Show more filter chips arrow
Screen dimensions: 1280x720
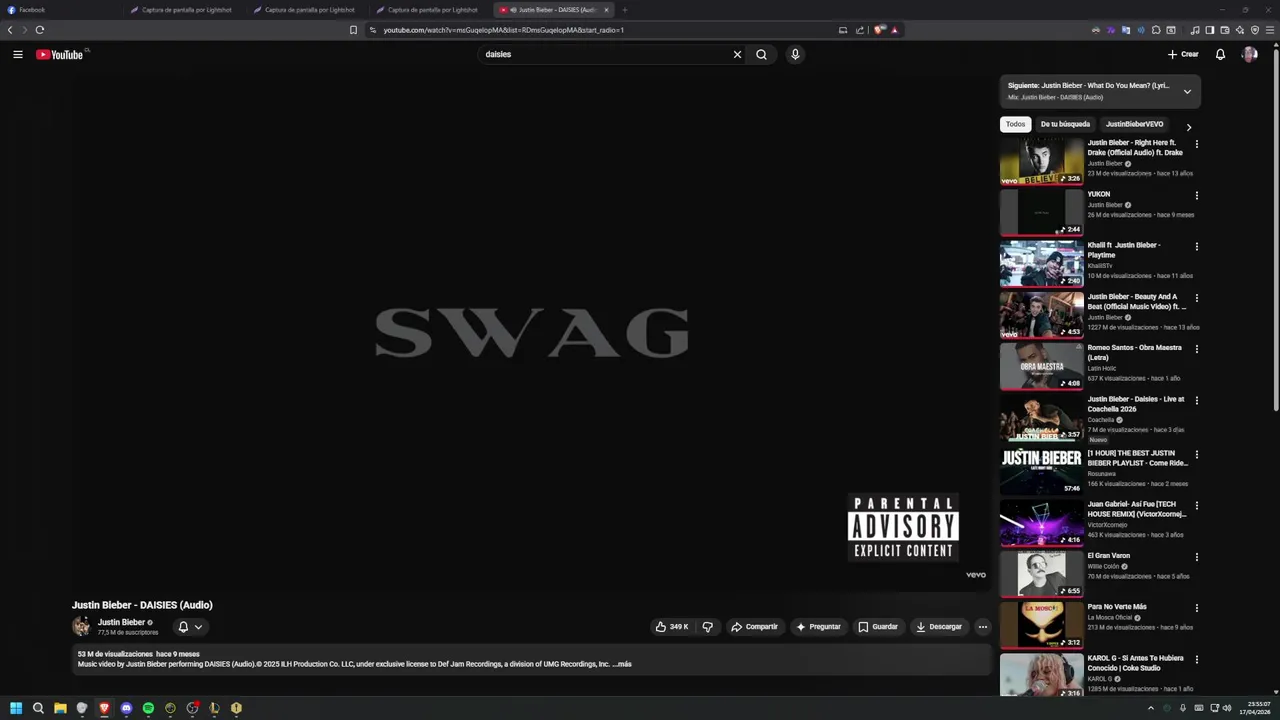click(1188, 127)
